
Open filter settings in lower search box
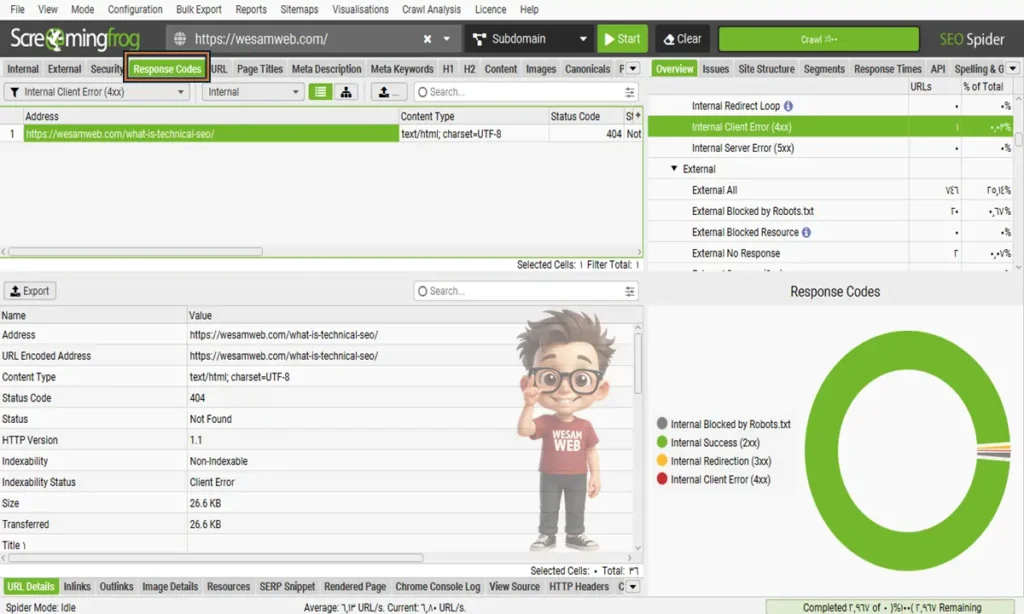(x=630, y=291)
